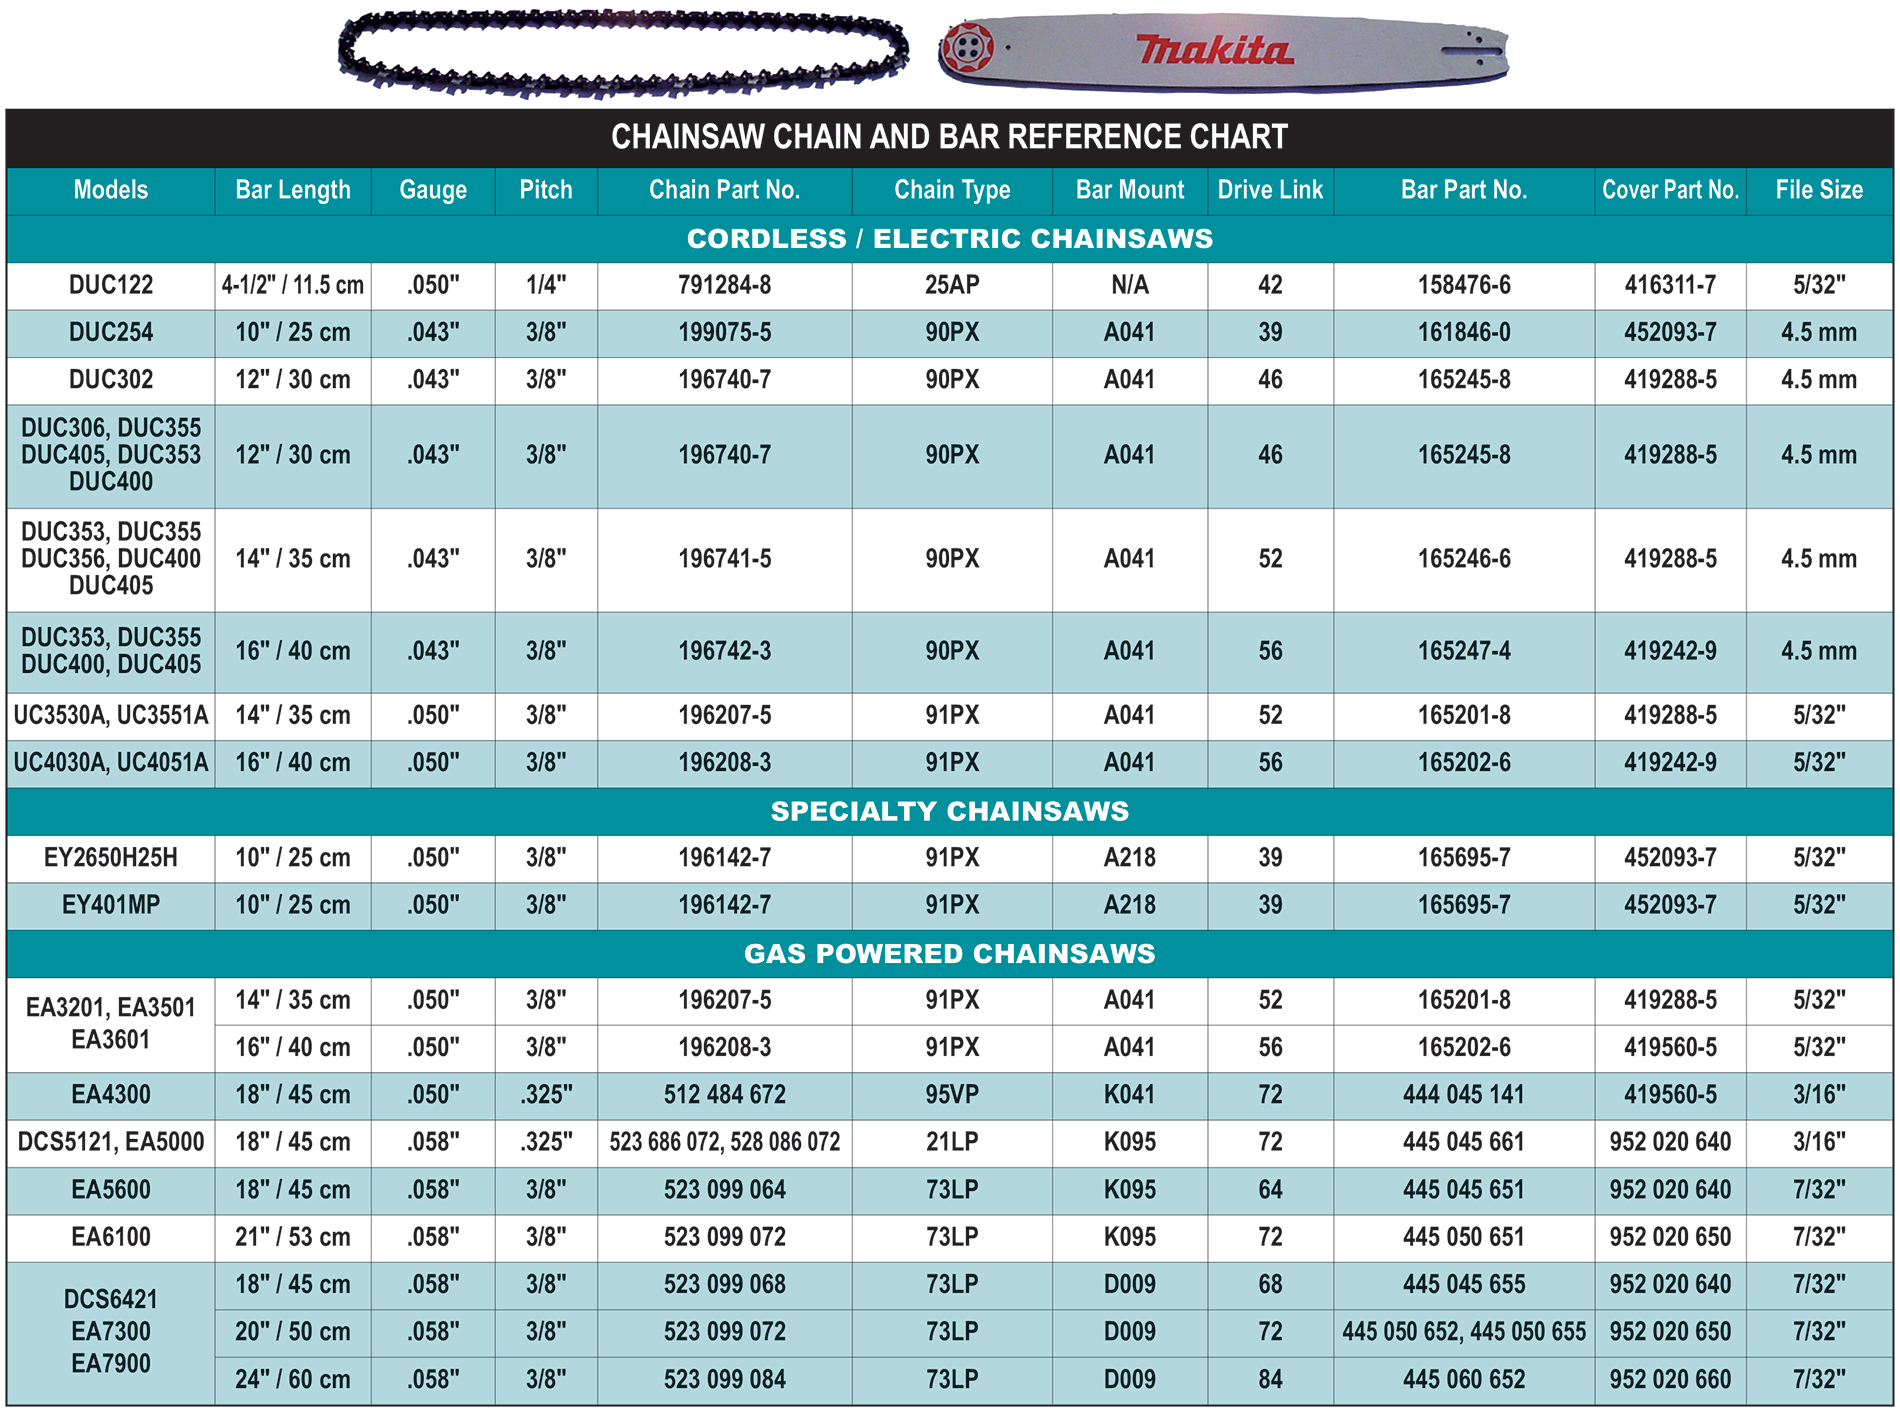Image resolution: width=1900 pixels, height=1415 pixels.
Task: Select the 21LP chain type cell
Action: (951, 1142)
